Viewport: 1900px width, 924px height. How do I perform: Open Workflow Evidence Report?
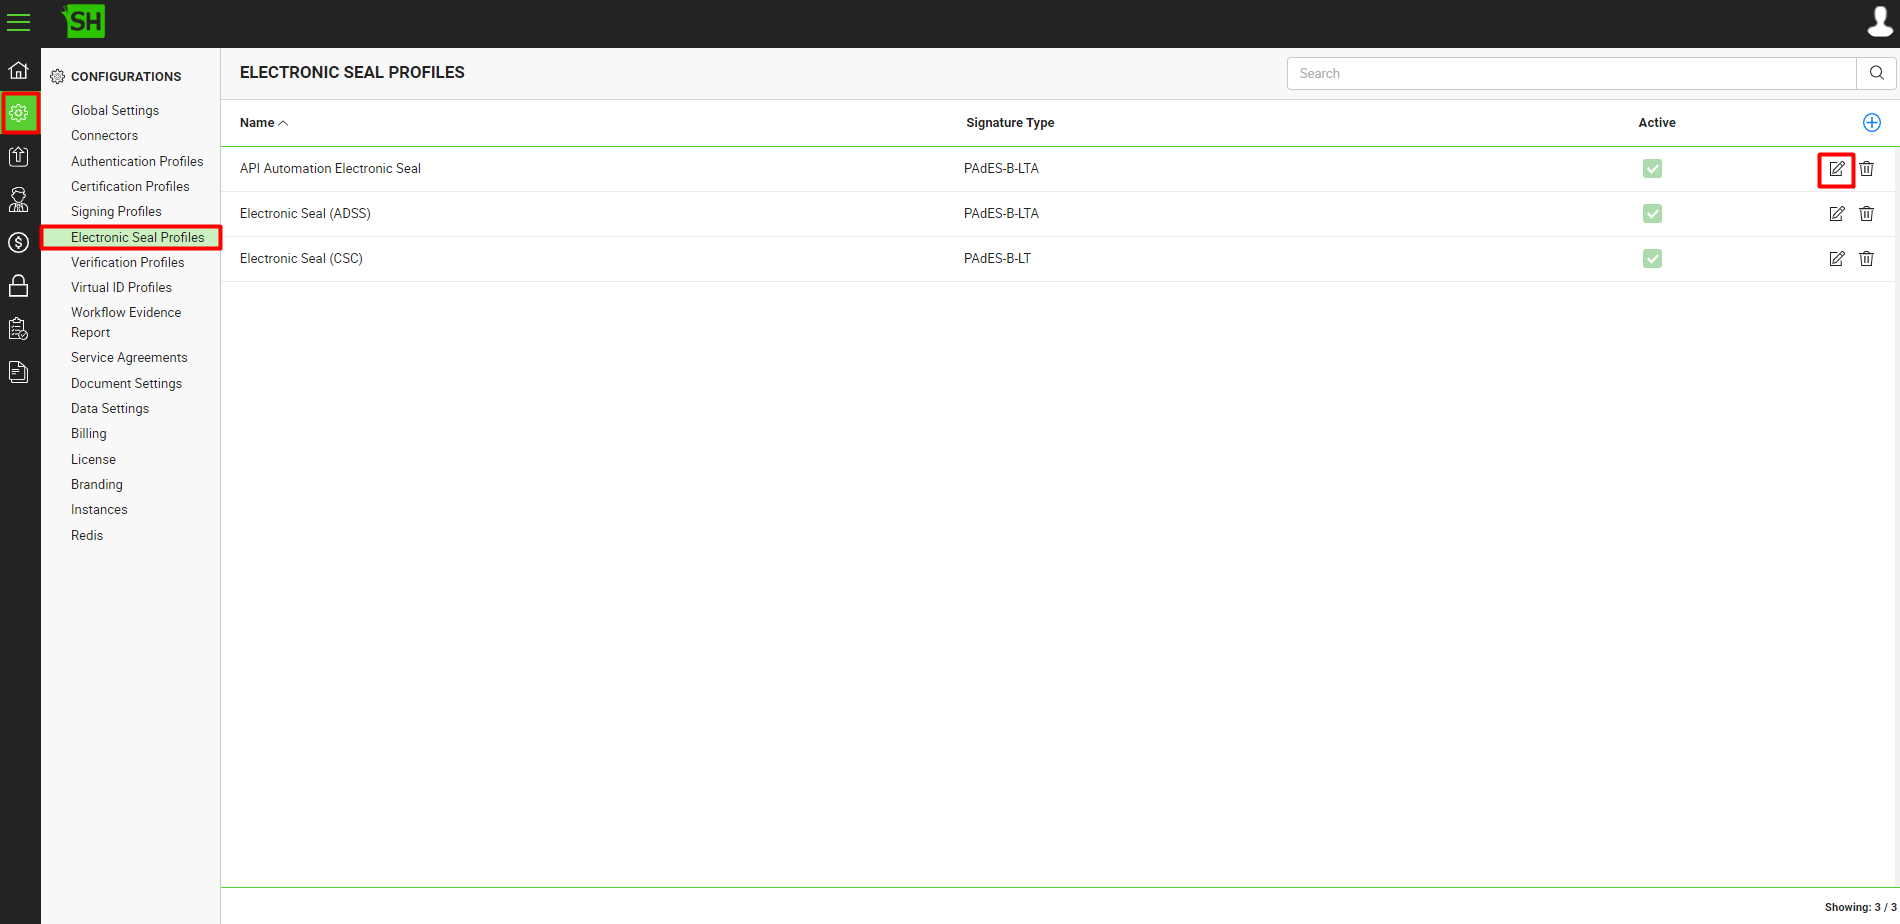126,322
